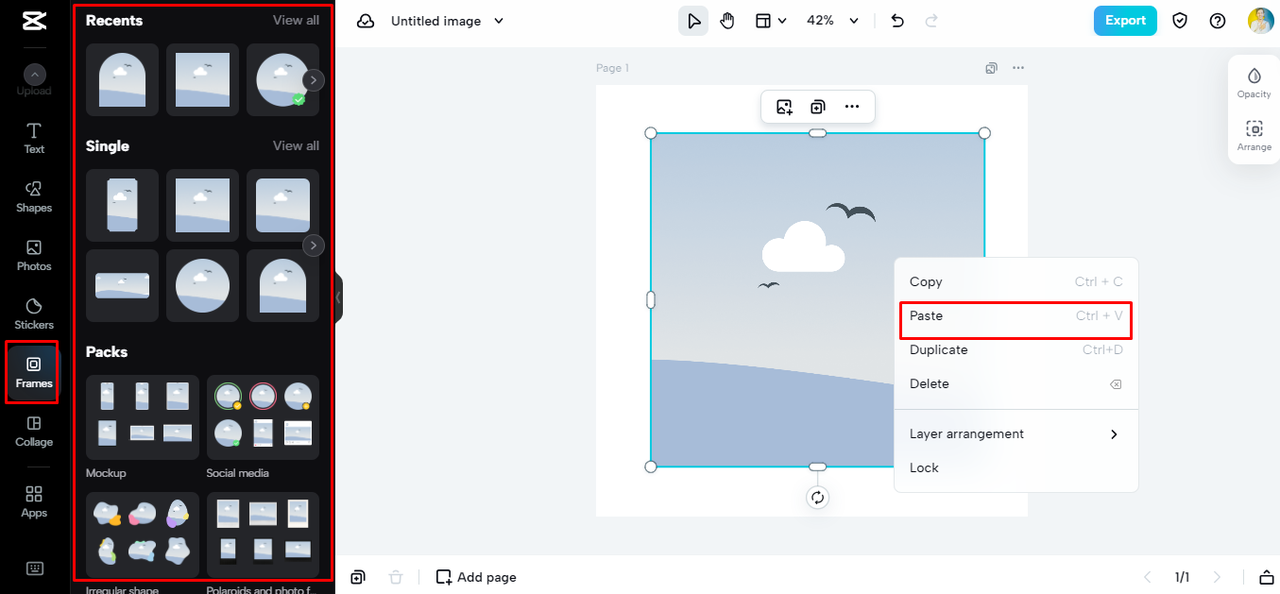1280x594 pixels.
Task: Open the Upload panel
Action: pyautogui.click(x=34, y=80)
